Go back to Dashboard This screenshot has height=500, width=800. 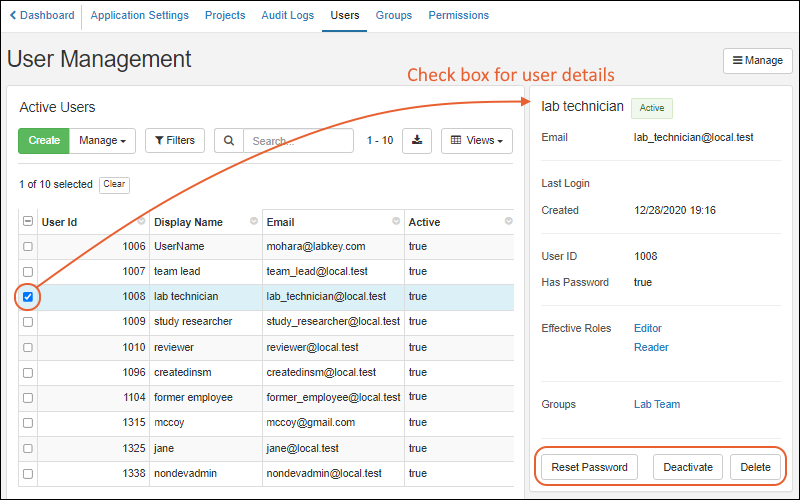click(42, 16)
